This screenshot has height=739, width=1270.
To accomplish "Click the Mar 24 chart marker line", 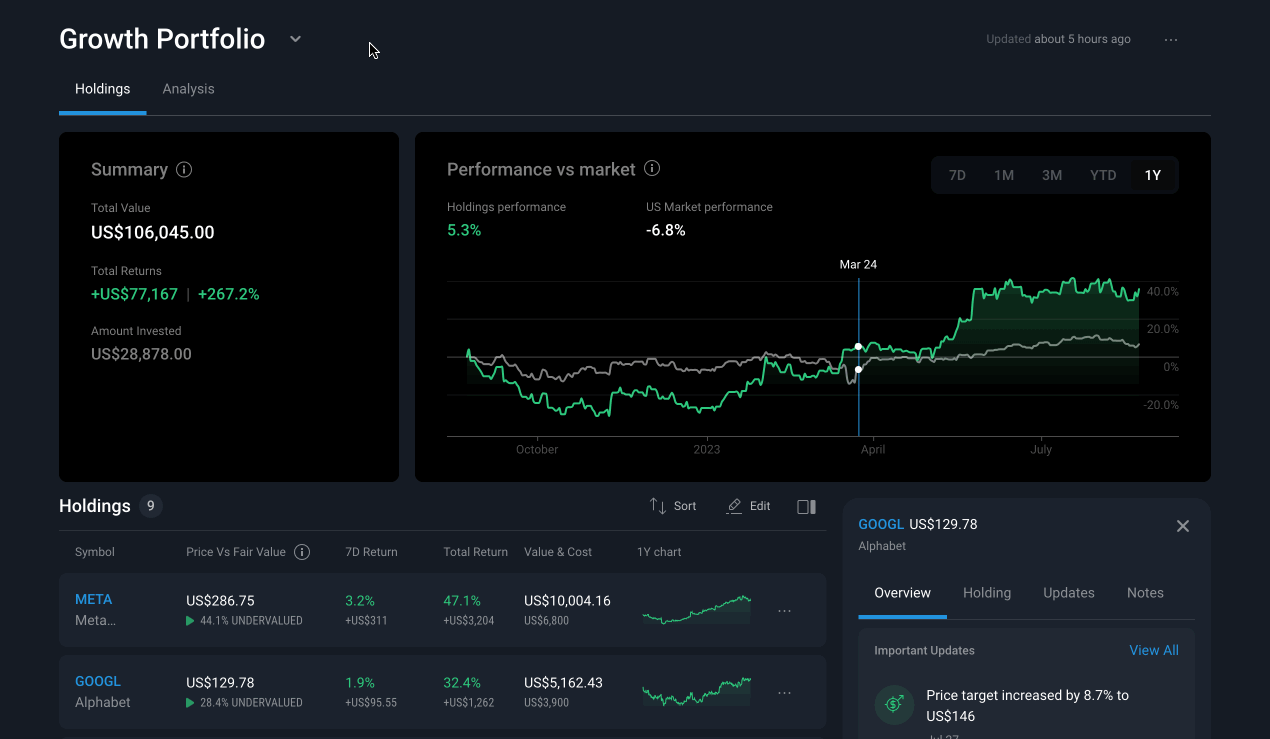I will pyautogui.click(x=859, y=357).
